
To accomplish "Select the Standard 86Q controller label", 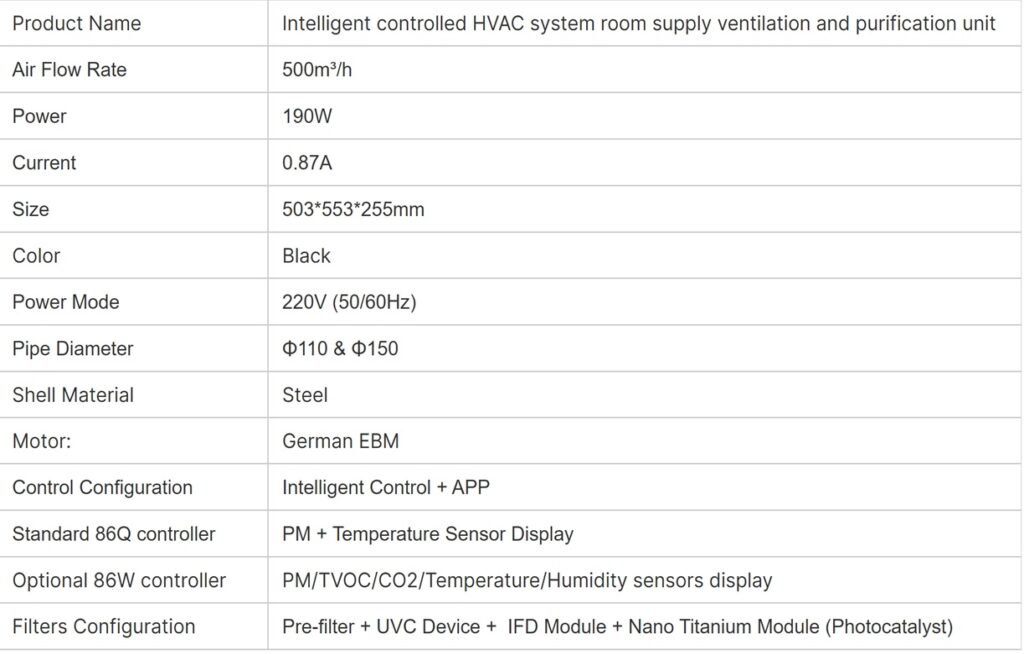I will coord(113,534).
